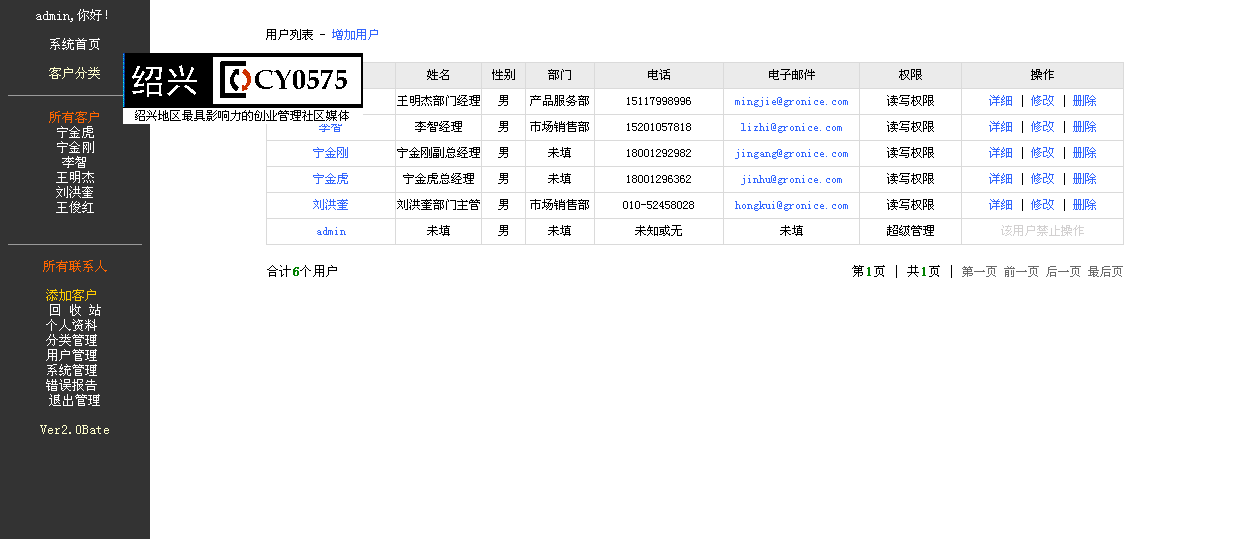
Task: Click 删除 for 李智经理 row
Action: pos(1085,127)
